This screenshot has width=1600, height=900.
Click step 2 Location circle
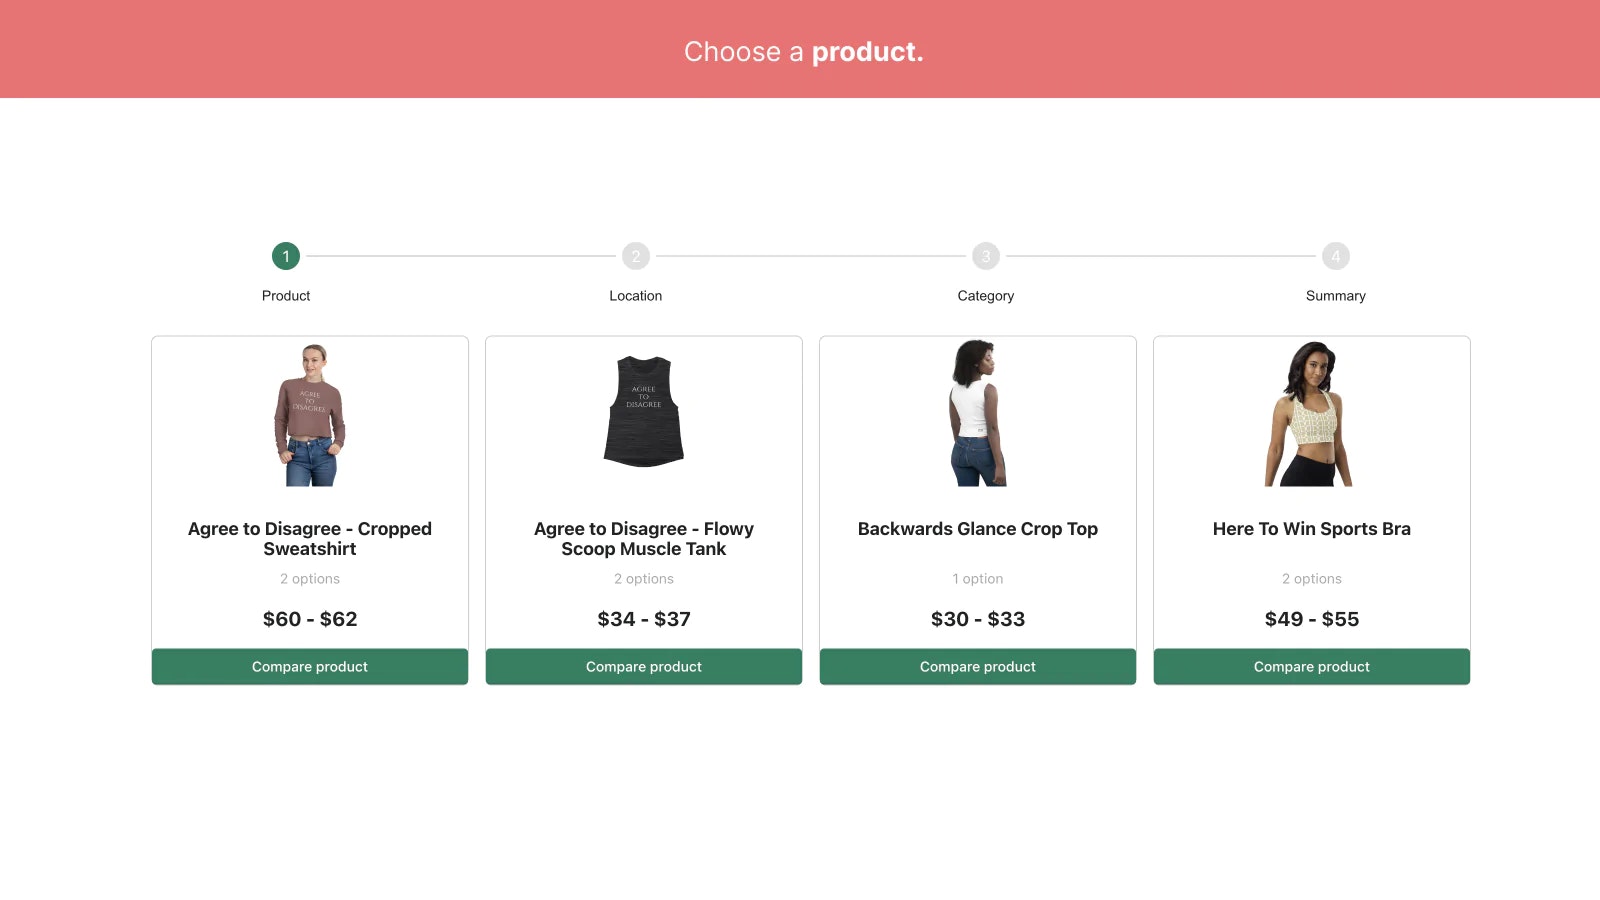[636, 256]
